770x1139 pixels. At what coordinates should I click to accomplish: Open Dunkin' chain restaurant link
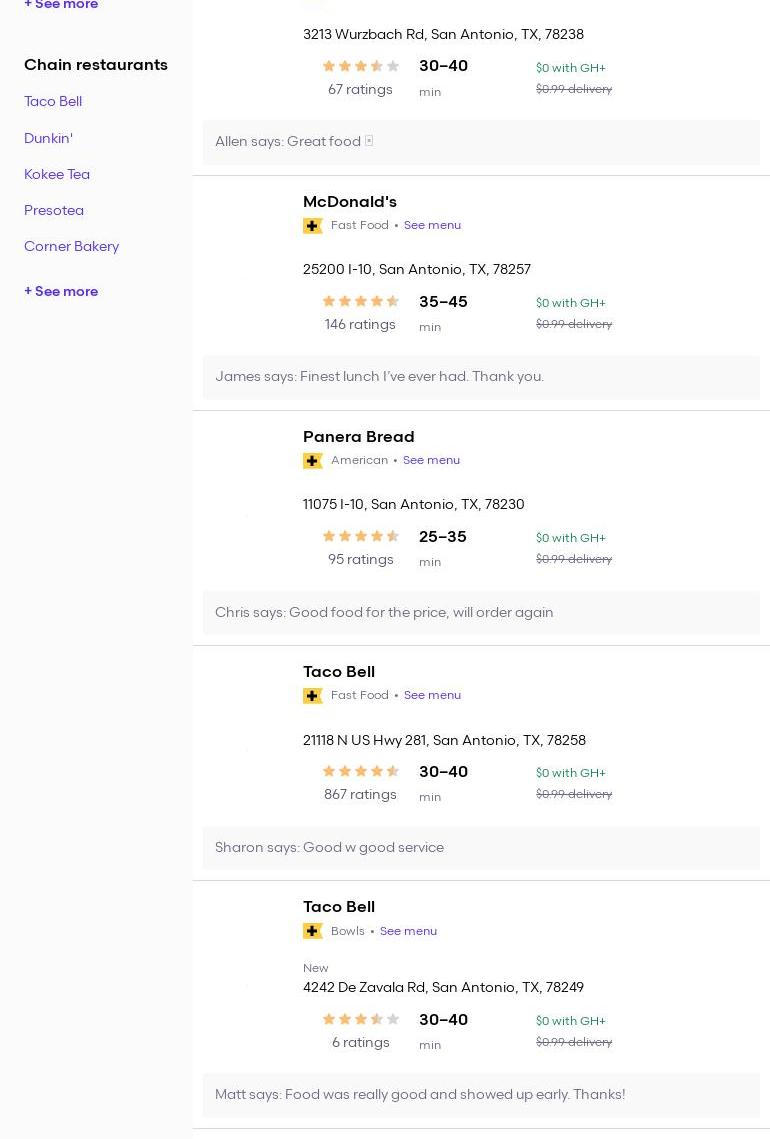coord(48,138)
